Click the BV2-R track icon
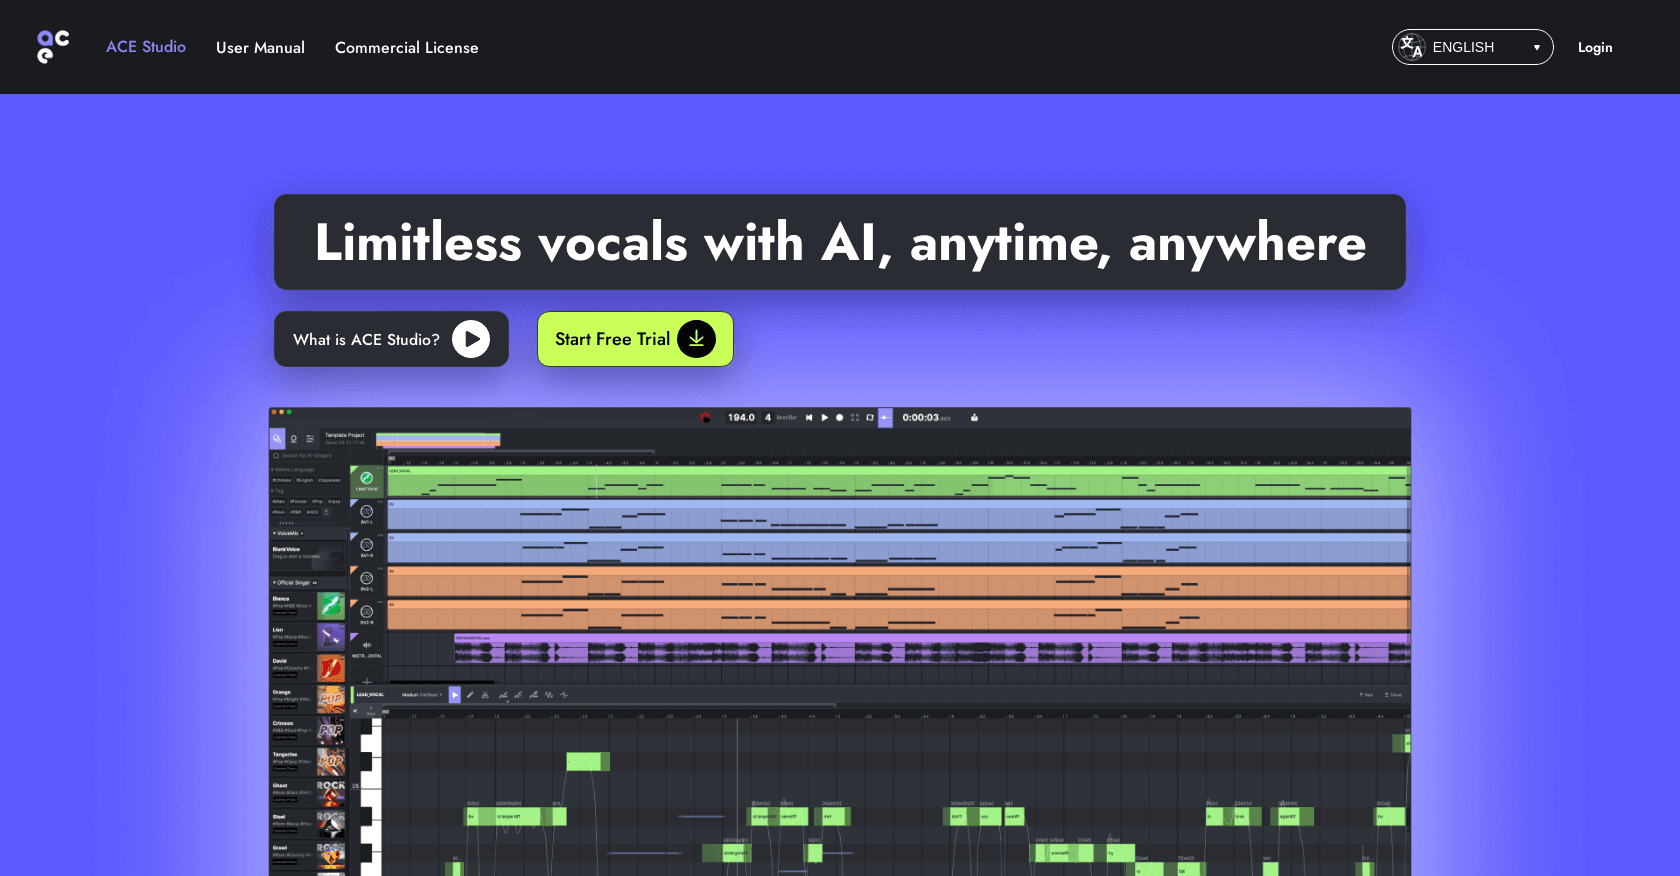 367,611
